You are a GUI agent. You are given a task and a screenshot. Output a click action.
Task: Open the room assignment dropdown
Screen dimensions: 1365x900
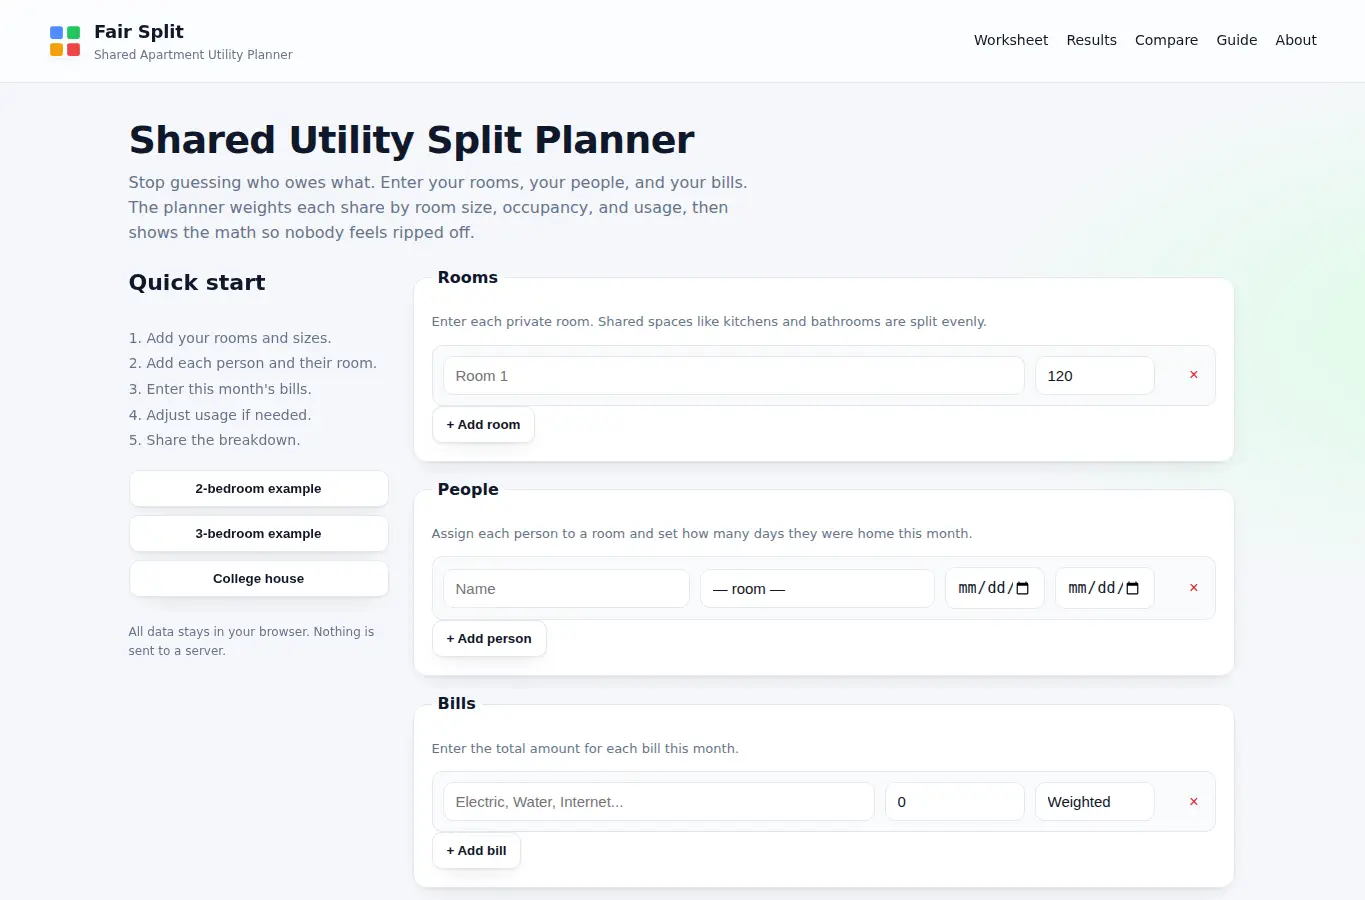point(817,589)
